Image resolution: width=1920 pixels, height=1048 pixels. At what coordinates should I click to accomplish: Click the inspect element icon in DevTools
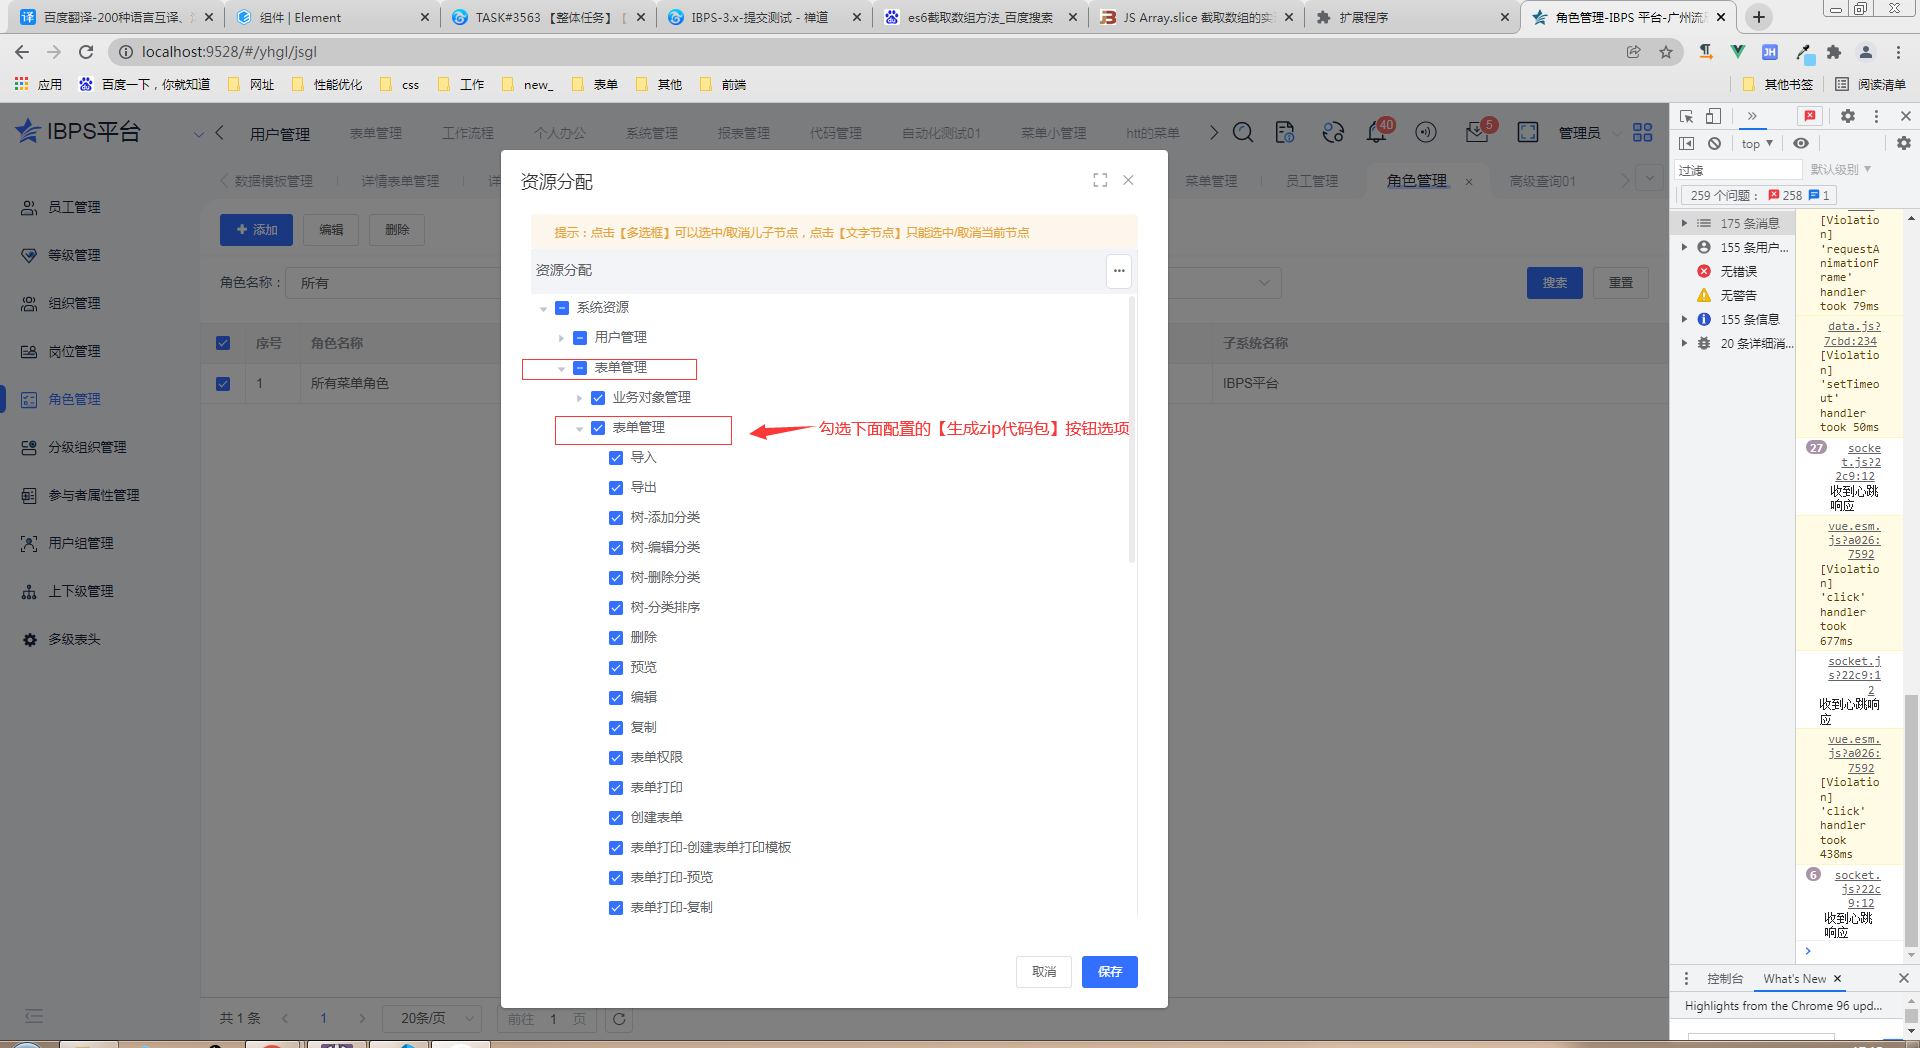click(1686, 116)
